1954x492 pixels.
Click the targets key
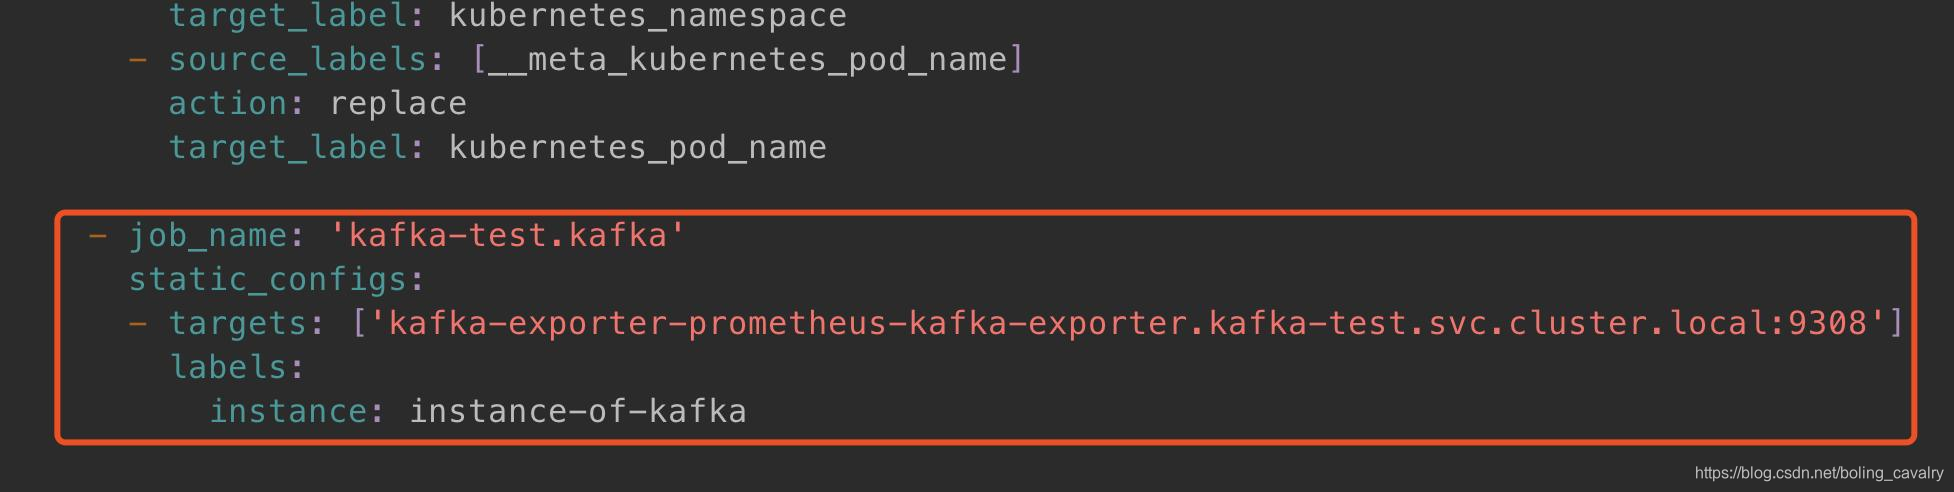tap(237, 324)
